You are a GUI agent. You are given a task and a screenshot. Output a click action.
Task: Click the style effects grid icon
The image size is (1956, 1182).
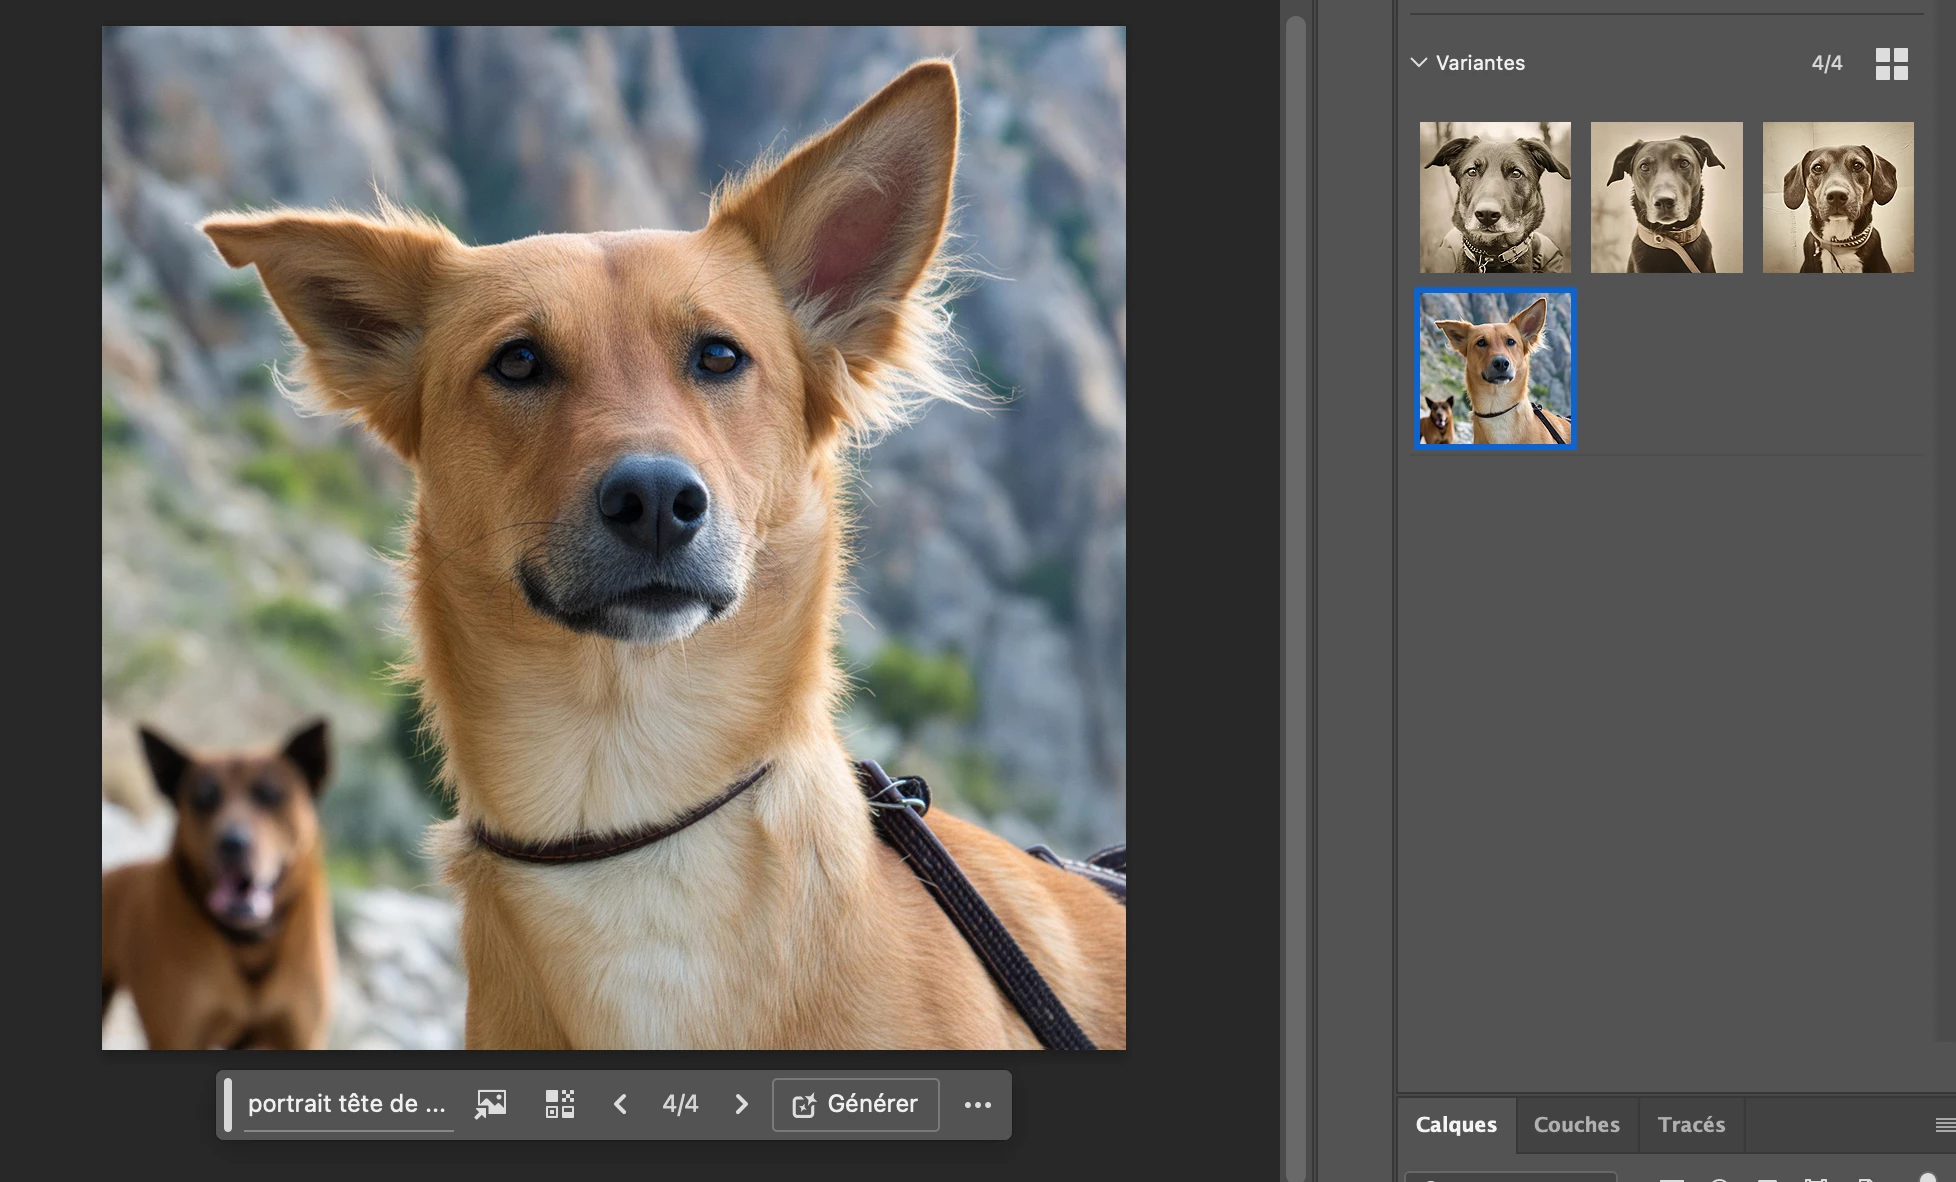coord(560,1104)
